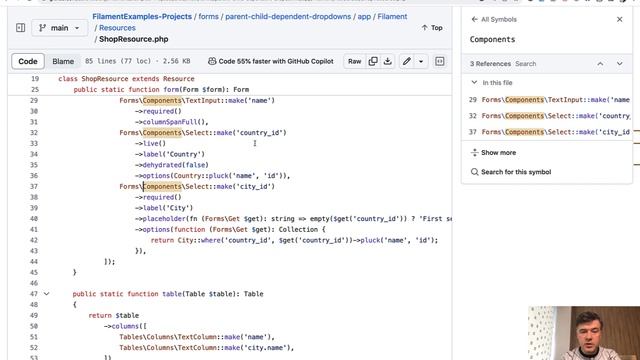Open the main branch dropdown
This screenshot has height=360, width=640.
pos(59,28)
